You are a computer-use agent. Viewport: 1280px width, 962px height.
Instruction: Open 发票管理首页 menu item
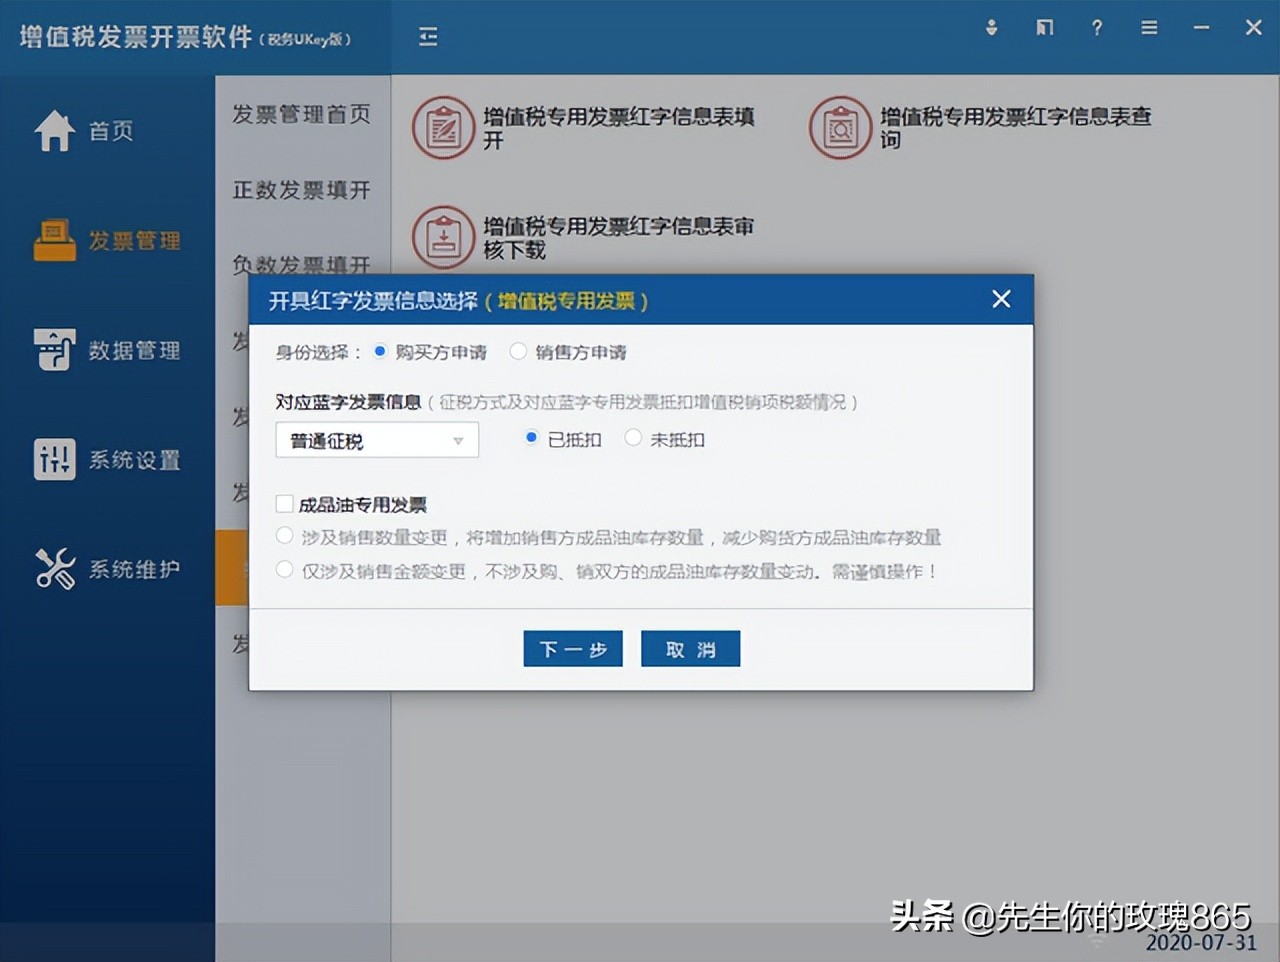tap(300, 114)
